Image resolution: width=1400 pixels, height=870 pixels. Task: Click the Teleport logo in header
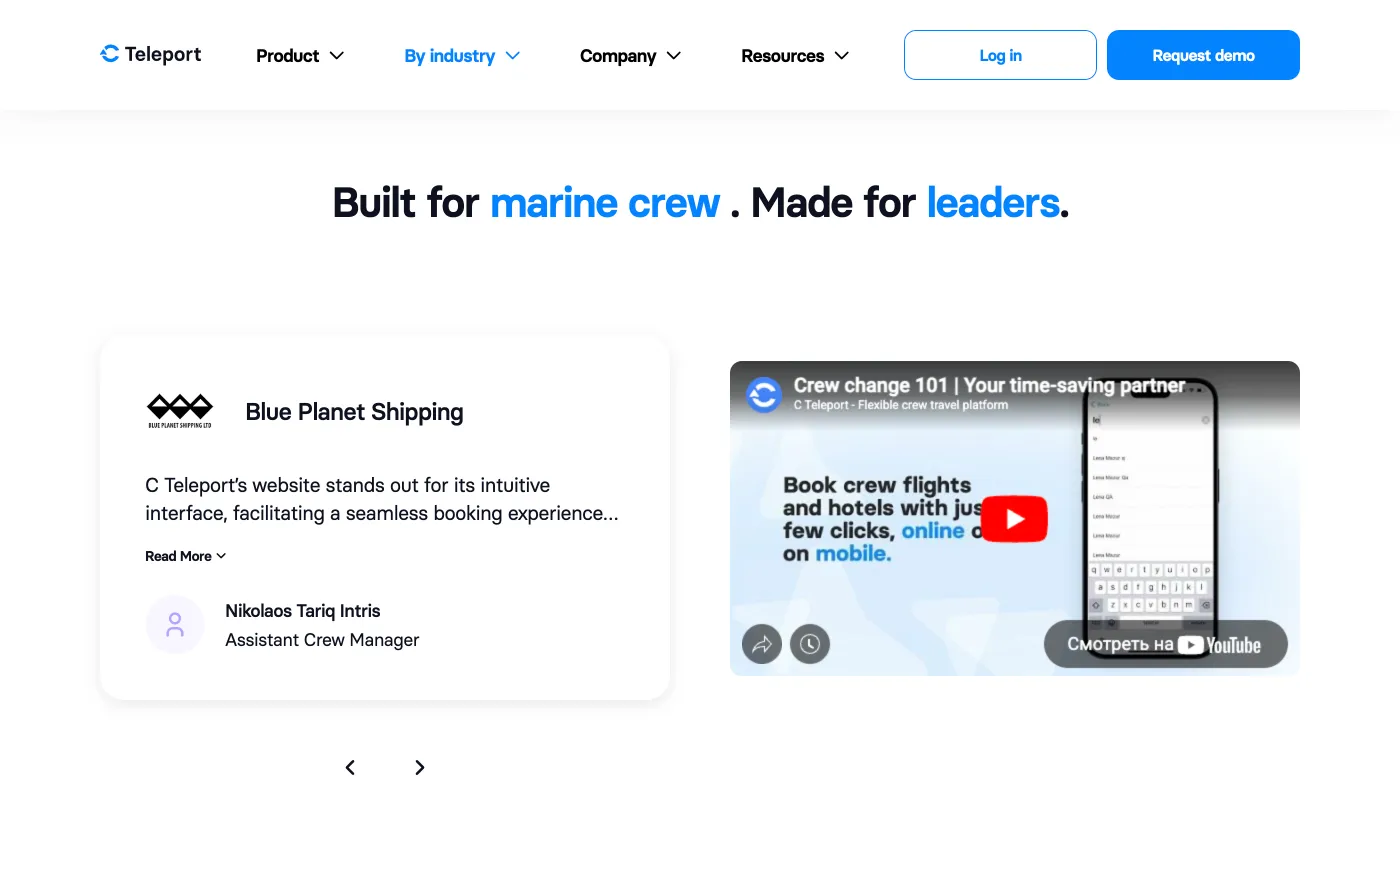(x=151, y=55)
